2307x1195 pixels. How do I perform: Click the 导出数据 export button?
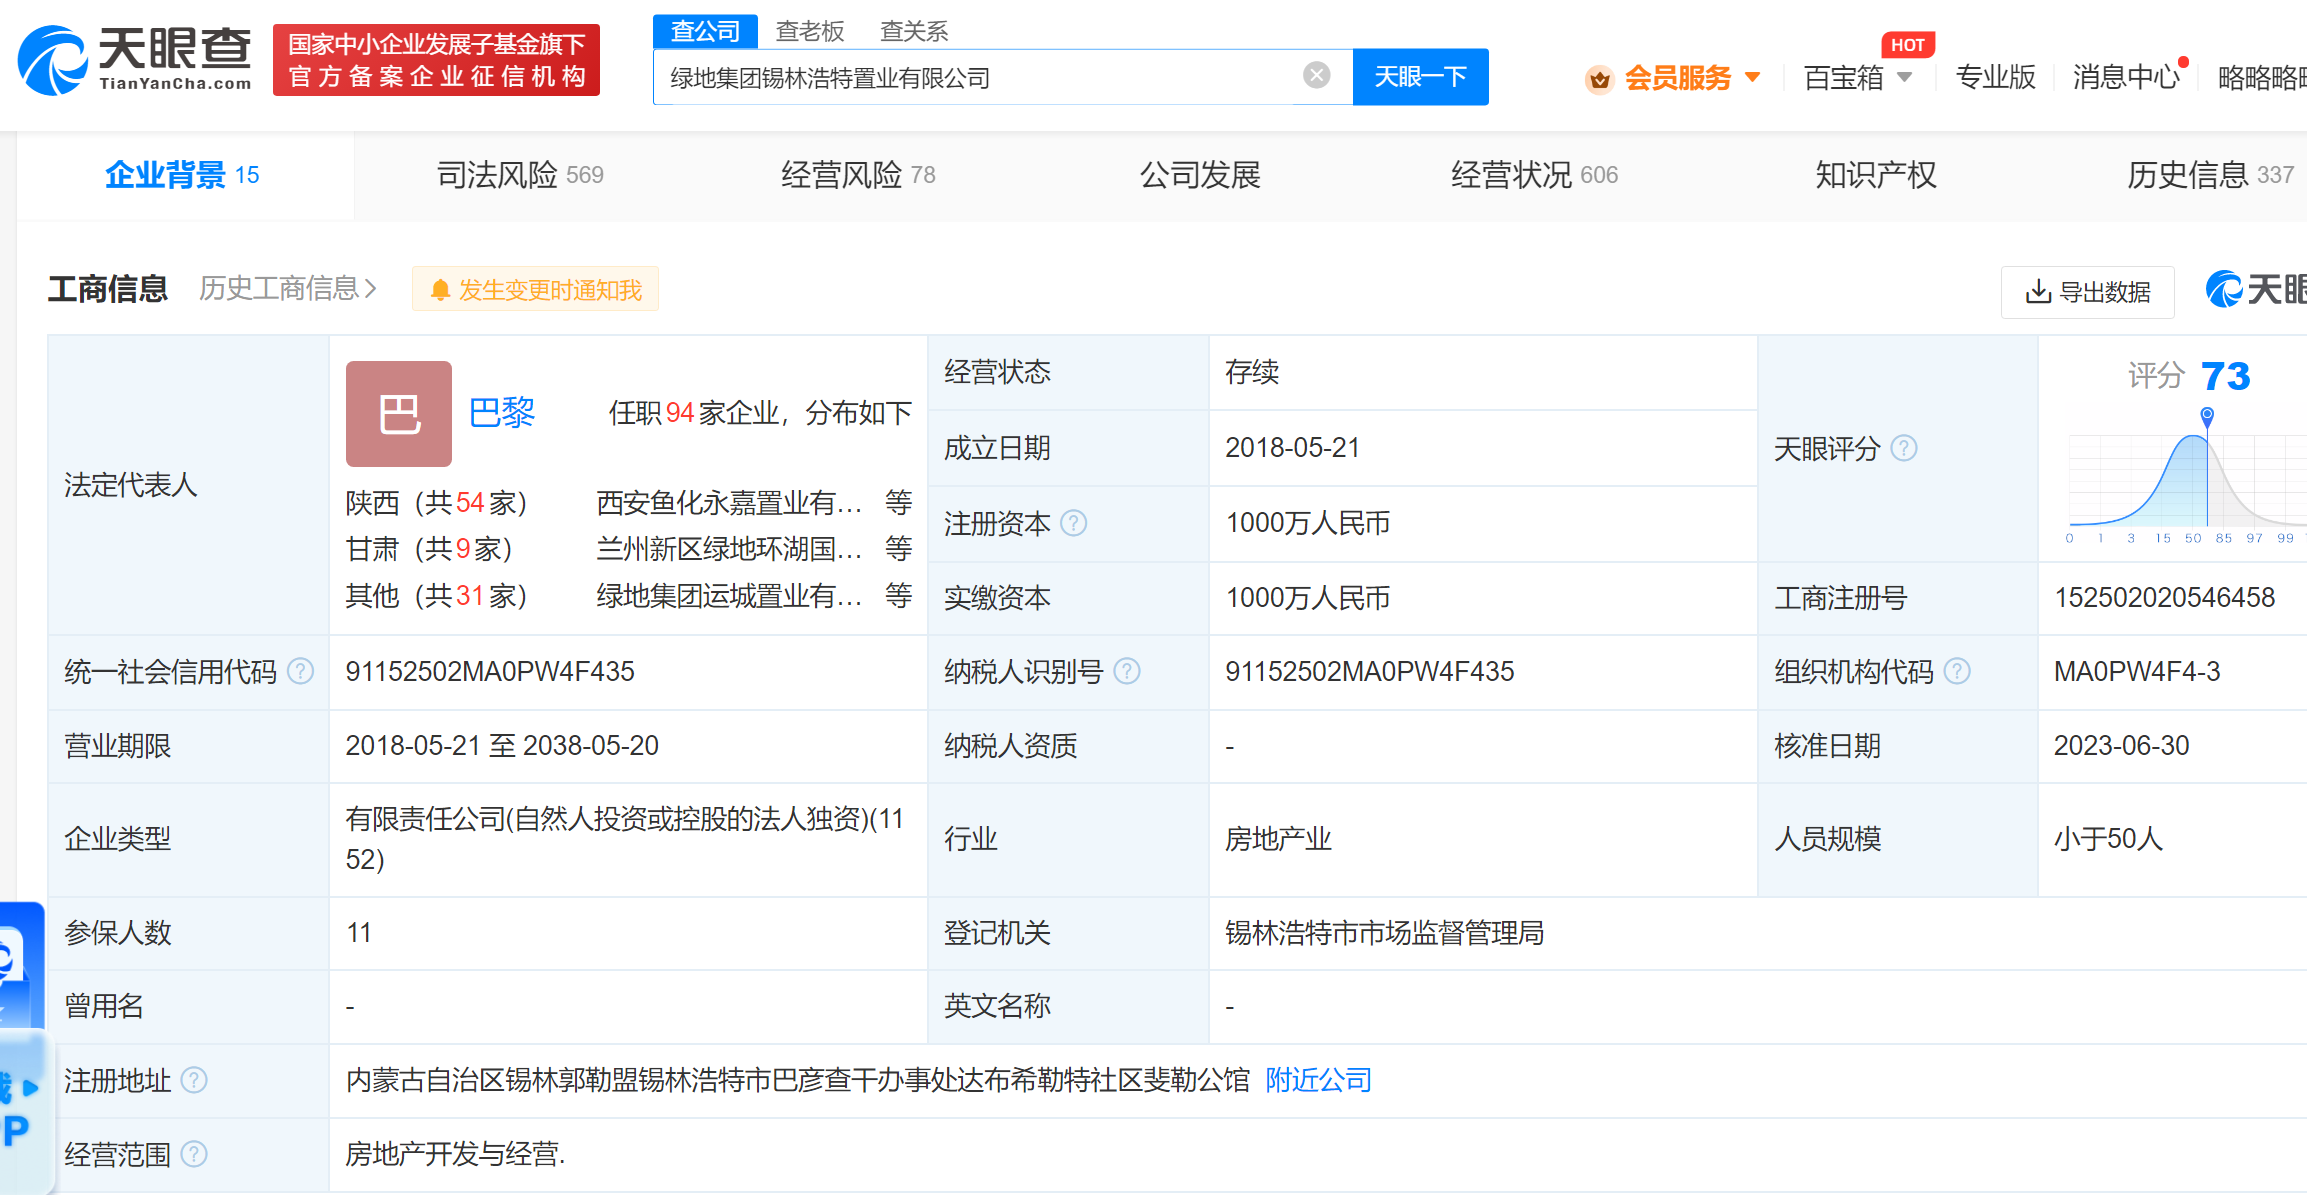(2087, 292)
